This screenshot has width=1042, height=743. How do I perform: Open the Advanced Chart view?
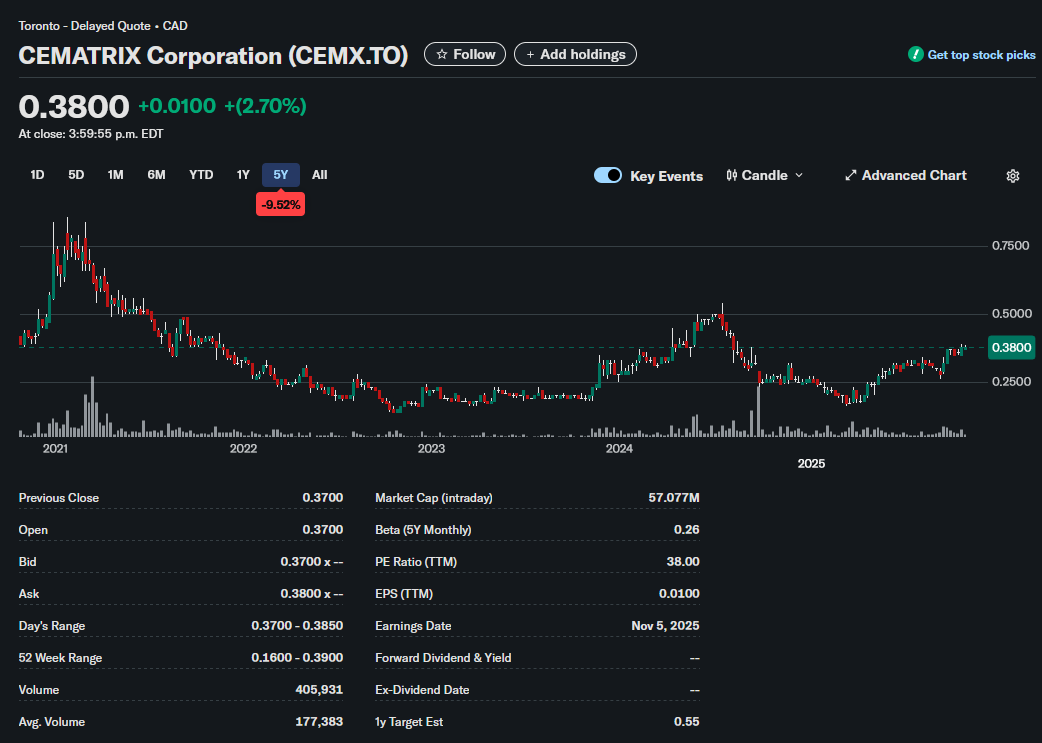[x=906, y=175]
